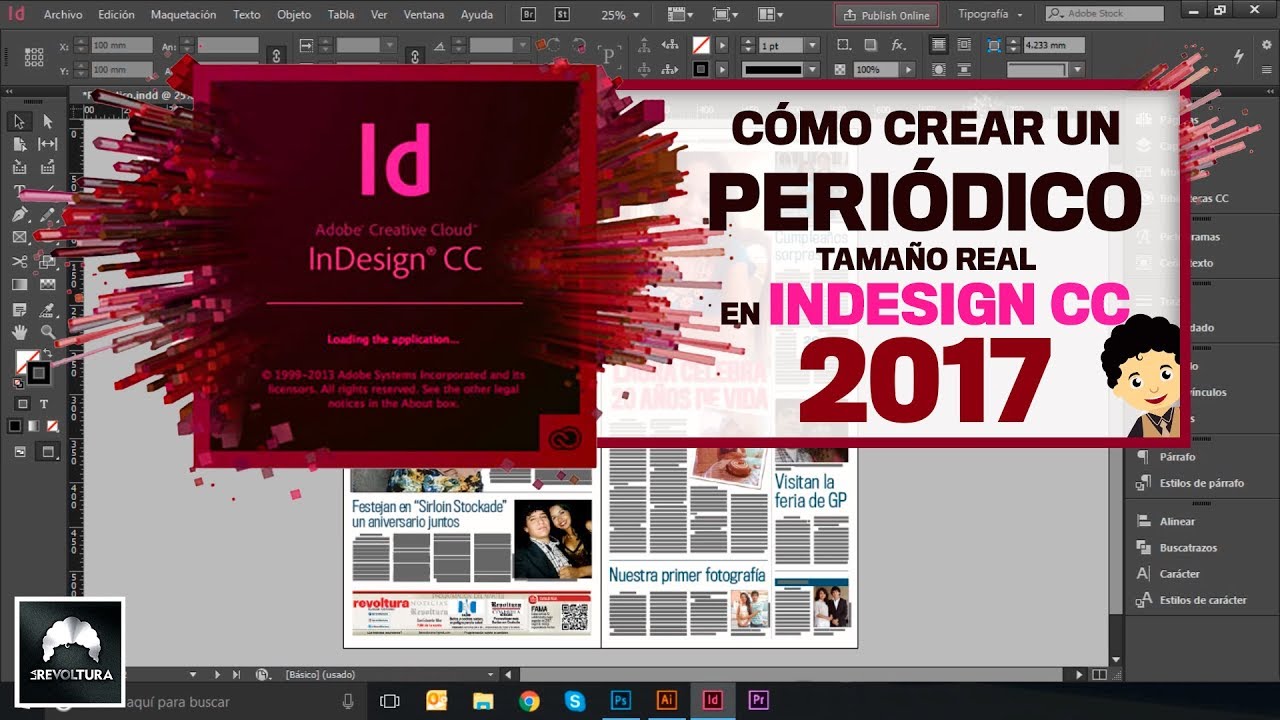The height and width of the screenshot is (720, 1280).
Task: Switch to Normal view mode
Action: click(20, 452)
